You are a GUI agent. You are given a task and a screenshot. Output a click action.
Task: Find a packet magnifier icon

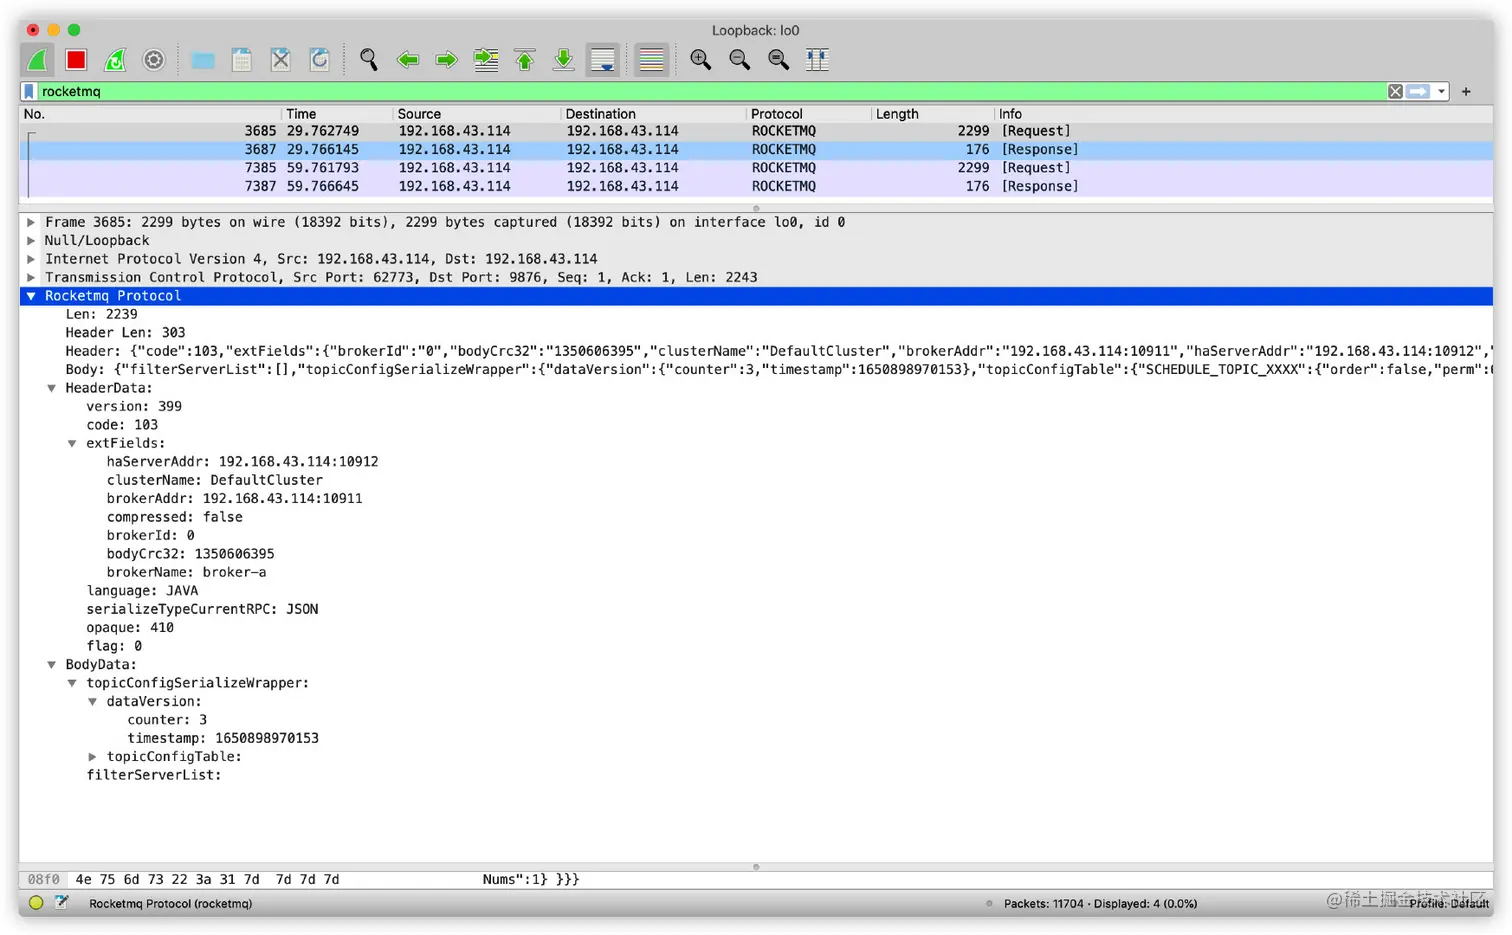369,60
